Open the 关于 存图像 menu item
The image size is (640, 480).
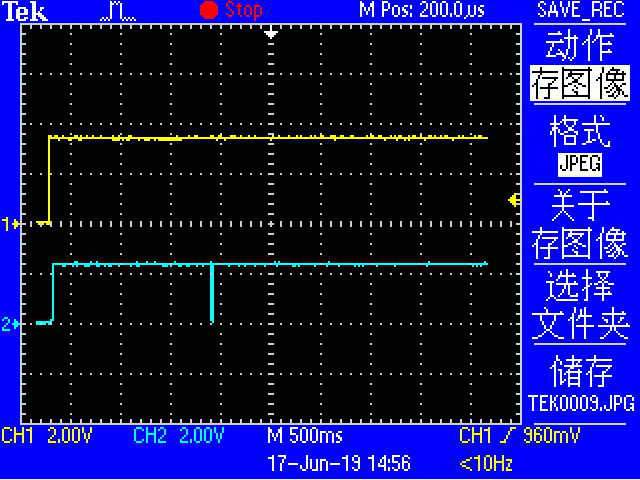point(580,224)
